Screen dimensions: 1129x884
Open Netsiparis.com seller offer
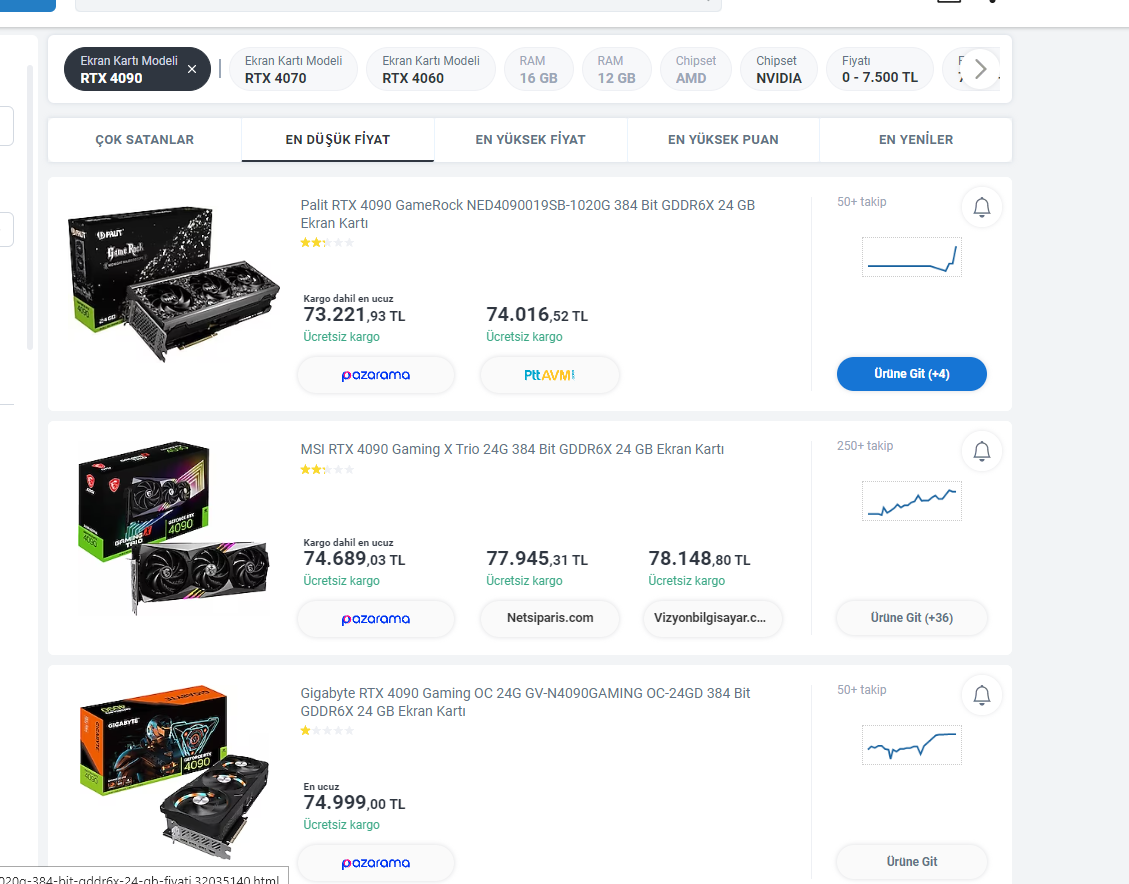550,618
